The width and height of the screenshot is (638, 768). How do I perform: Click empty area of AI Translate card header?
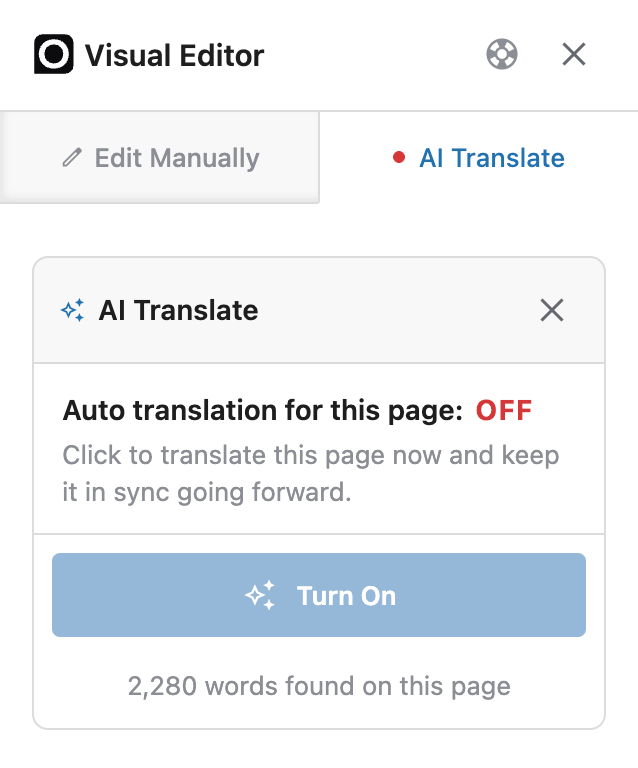click(x=397, y=310)
